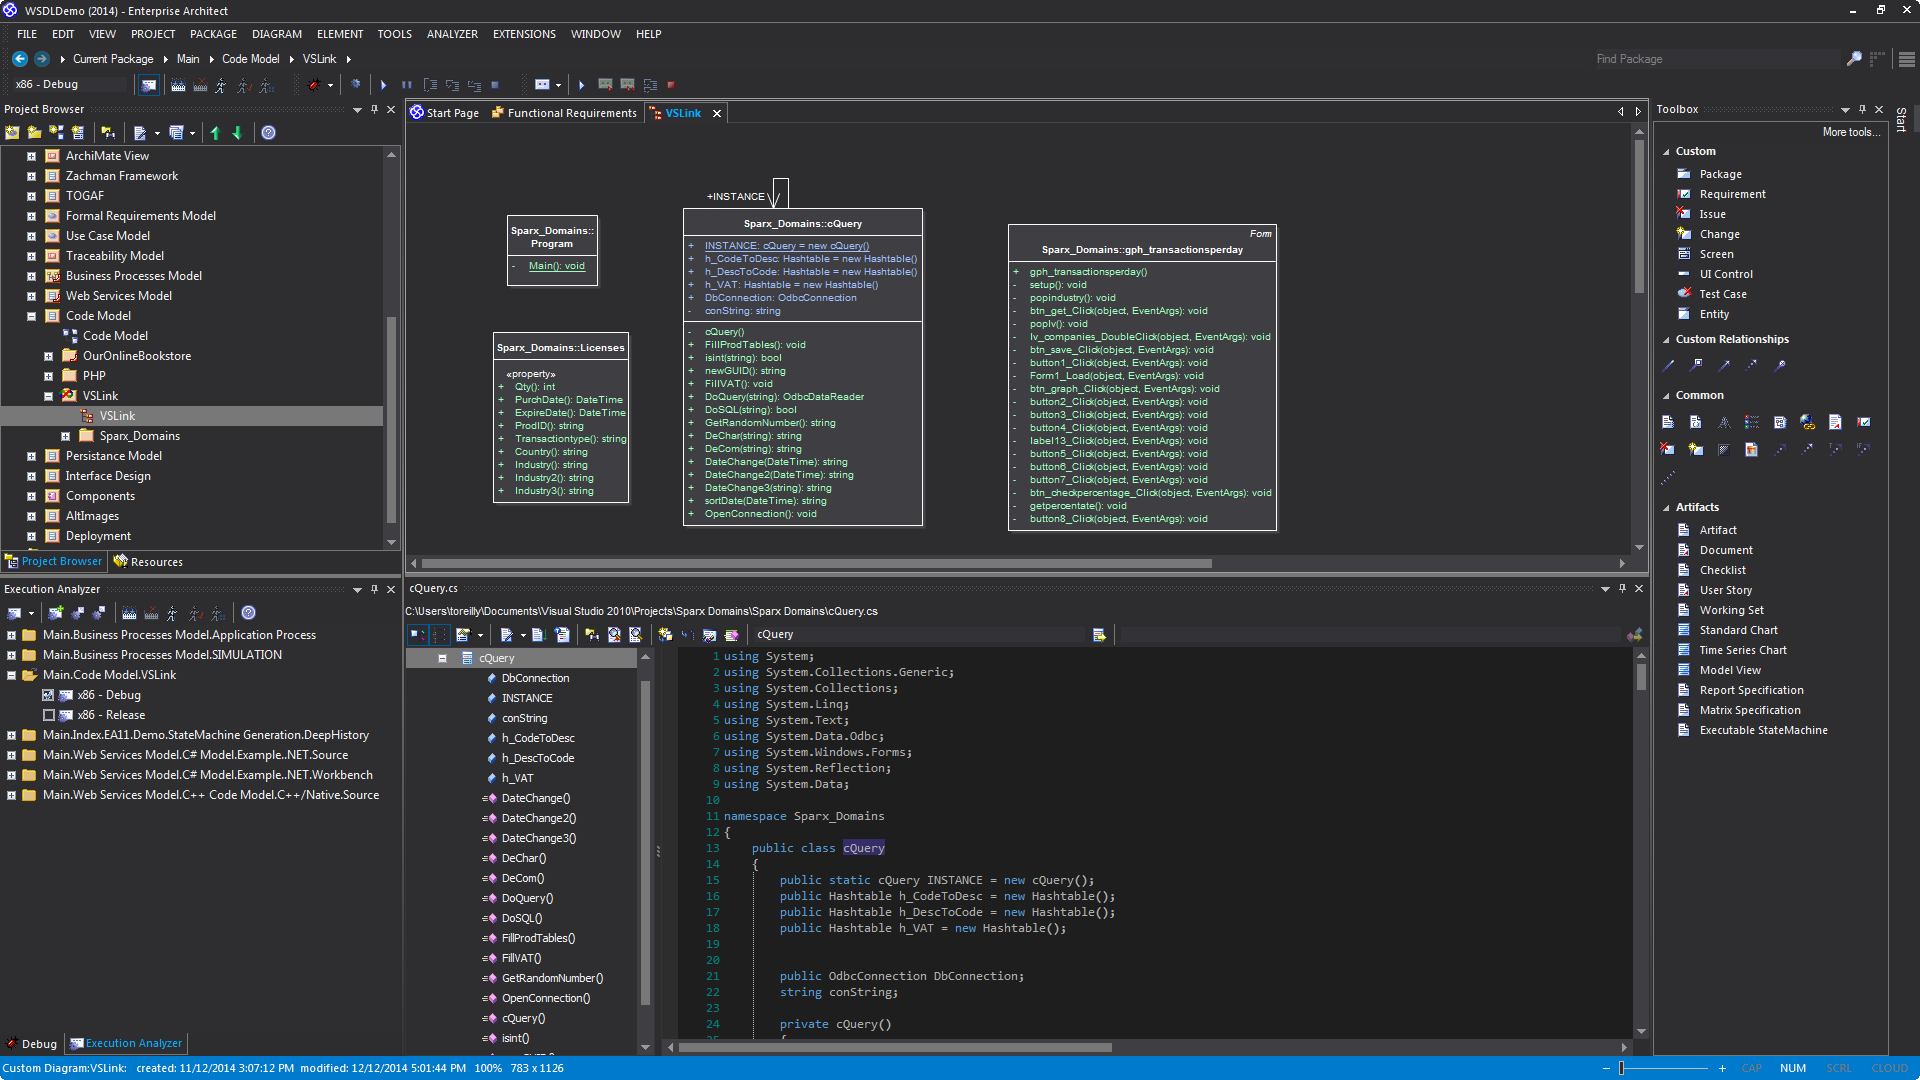Click the zoom-out minus button in status bar

[x=1606, y=1068]
